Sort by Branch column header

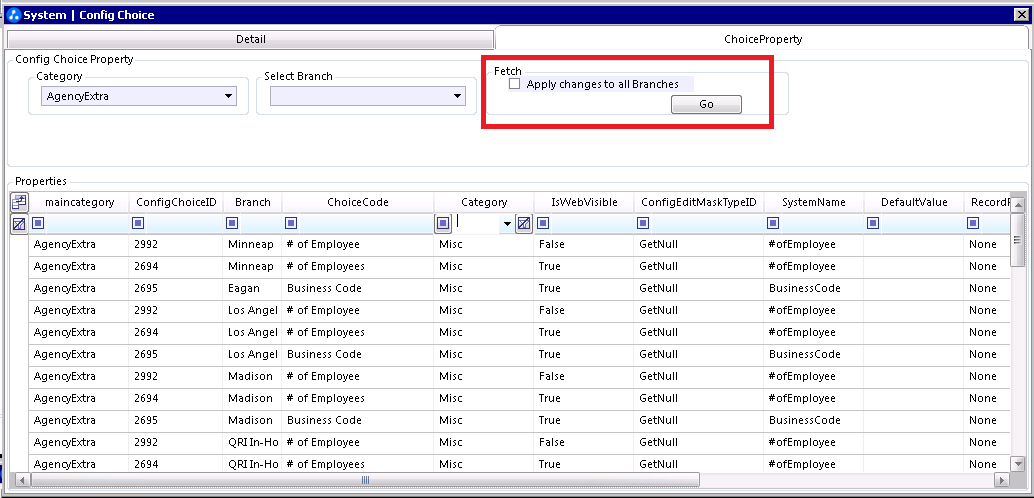point(253,202)
